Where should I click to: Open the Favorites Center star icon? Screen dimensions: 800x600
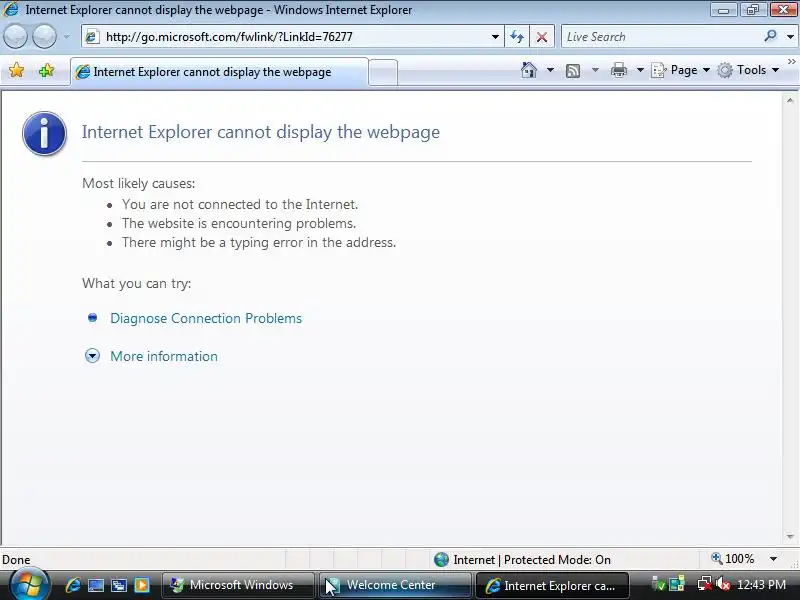(x=16, y=70)
